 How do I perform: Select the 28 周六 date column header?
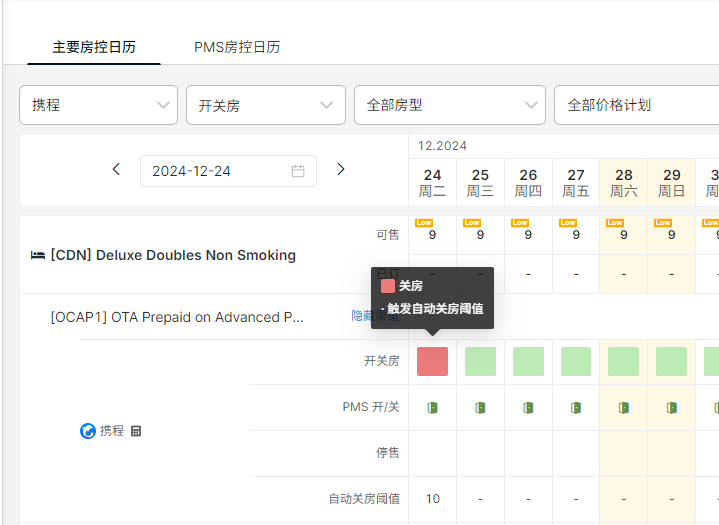click(x=624, y=182)
